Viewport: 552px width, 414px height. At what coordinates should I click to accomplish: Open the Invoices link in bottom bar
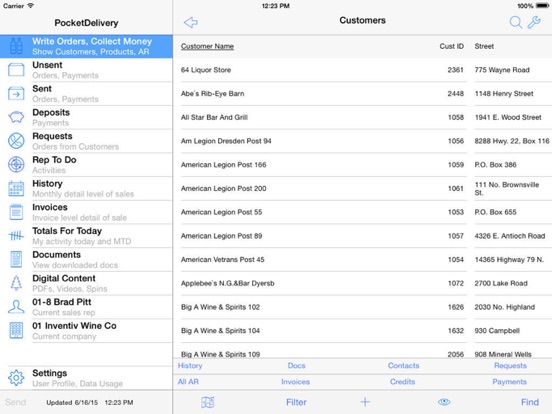[x=295, y=382]
